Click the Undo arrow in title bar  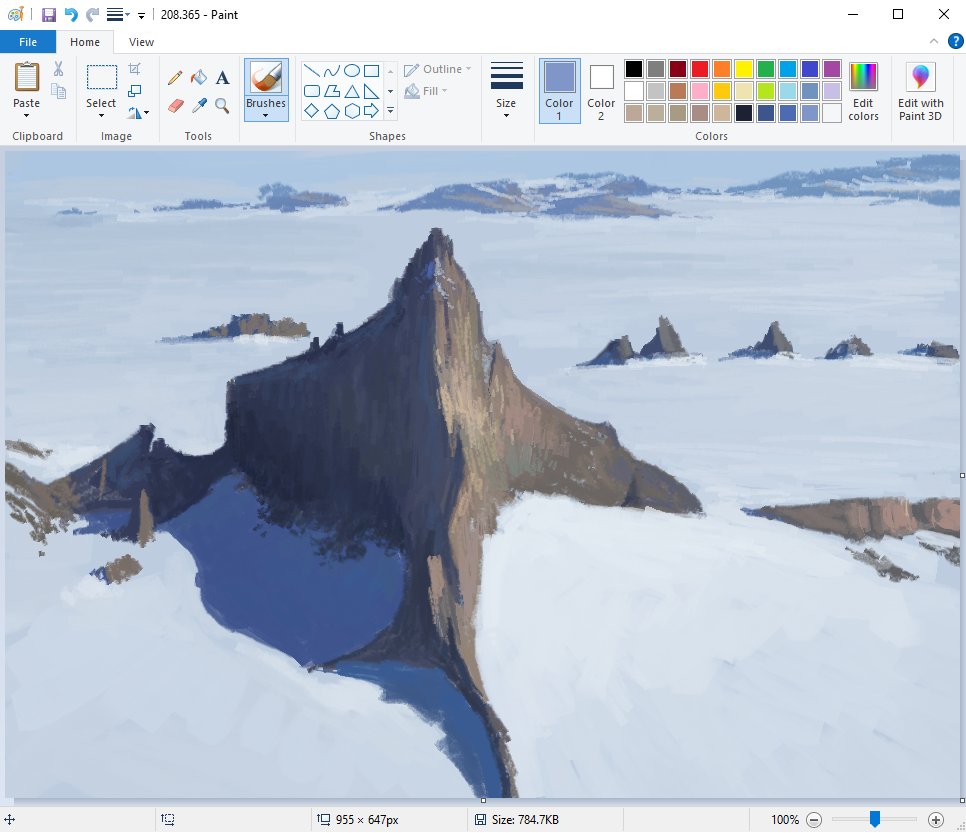(71, 15)
